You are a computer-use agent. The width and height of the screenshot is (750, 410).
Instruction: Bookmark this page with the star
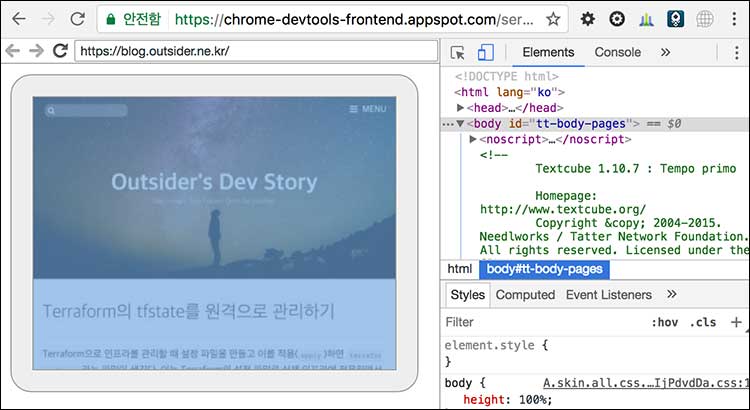(x=553, y=19)
